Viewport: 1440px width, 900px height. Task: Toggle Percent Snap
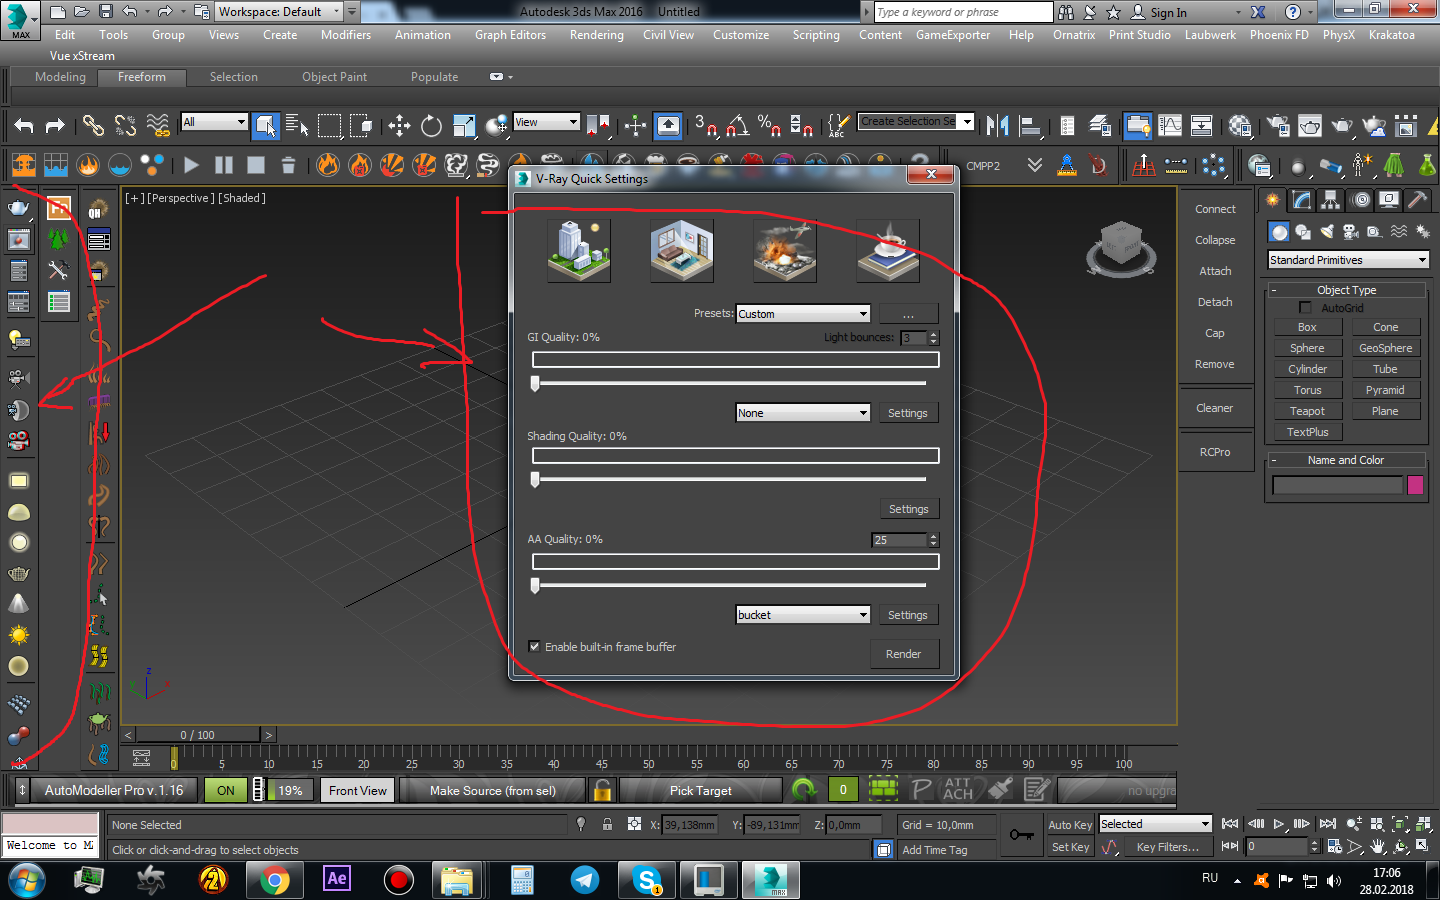(x=769, y=125)
